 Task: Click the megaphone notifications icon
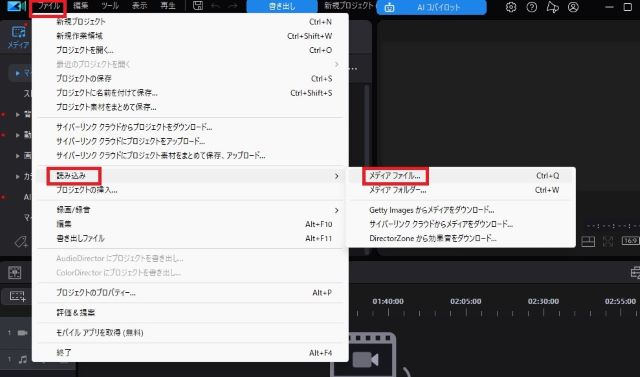[552, 7]
